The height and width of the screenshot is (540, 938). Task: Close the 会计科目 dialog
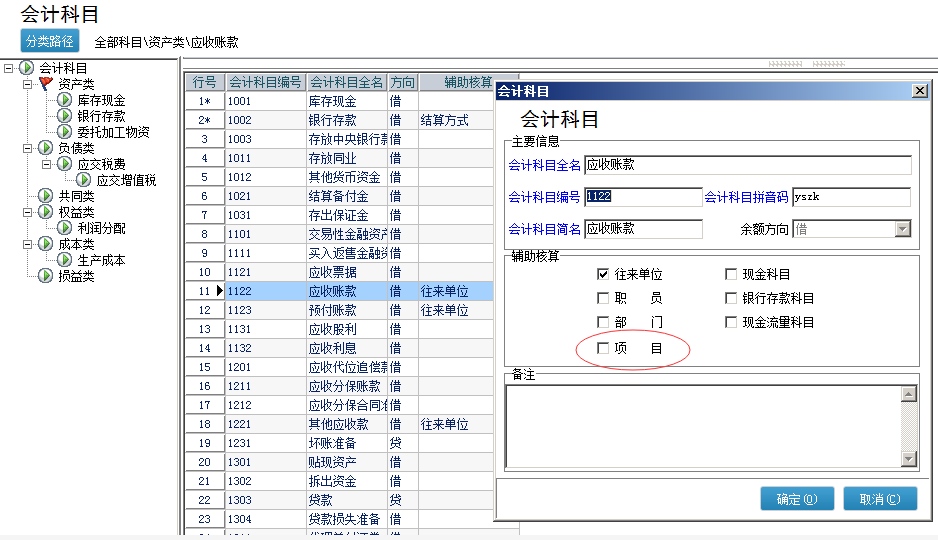click(919, 90)
